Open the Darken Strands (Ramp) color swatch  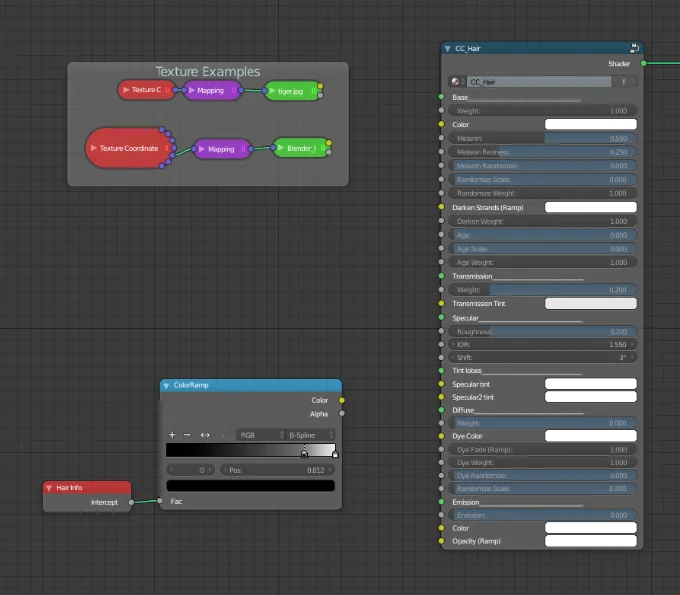pyautogui.click(x=591, y=207)
